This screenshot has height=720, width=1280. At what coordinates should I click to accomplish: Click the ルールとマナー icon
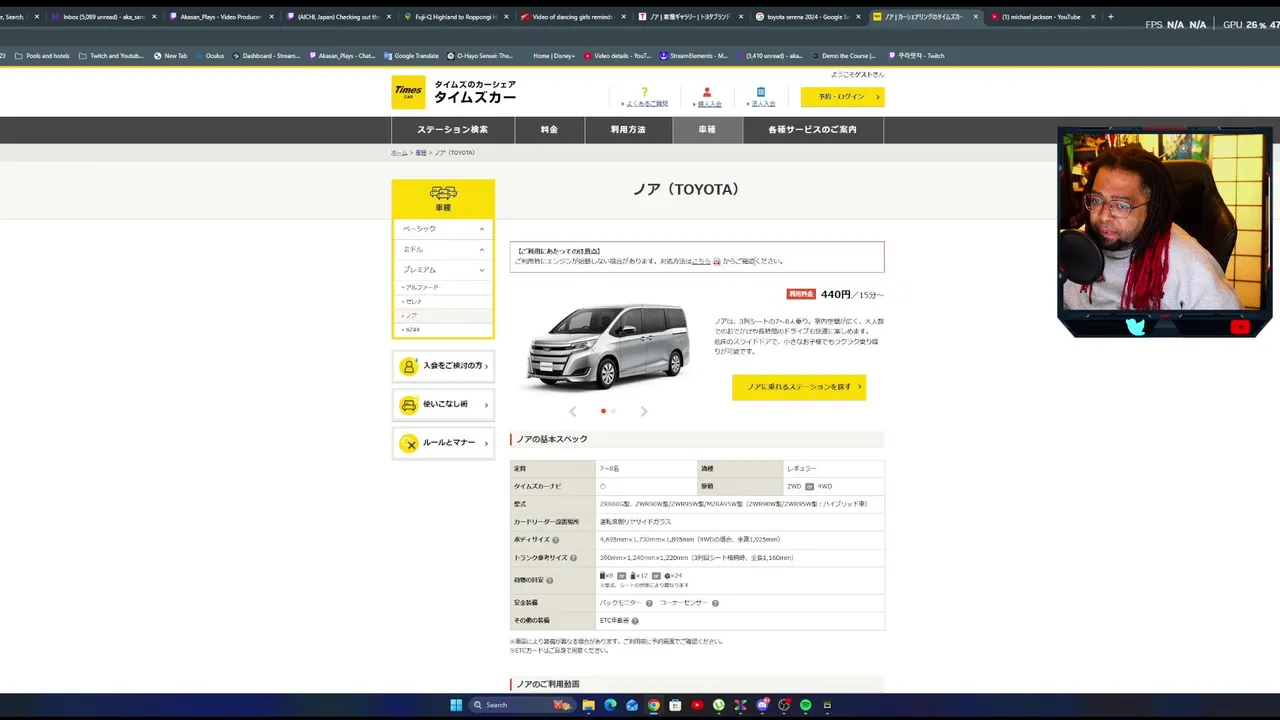point(409,443)
